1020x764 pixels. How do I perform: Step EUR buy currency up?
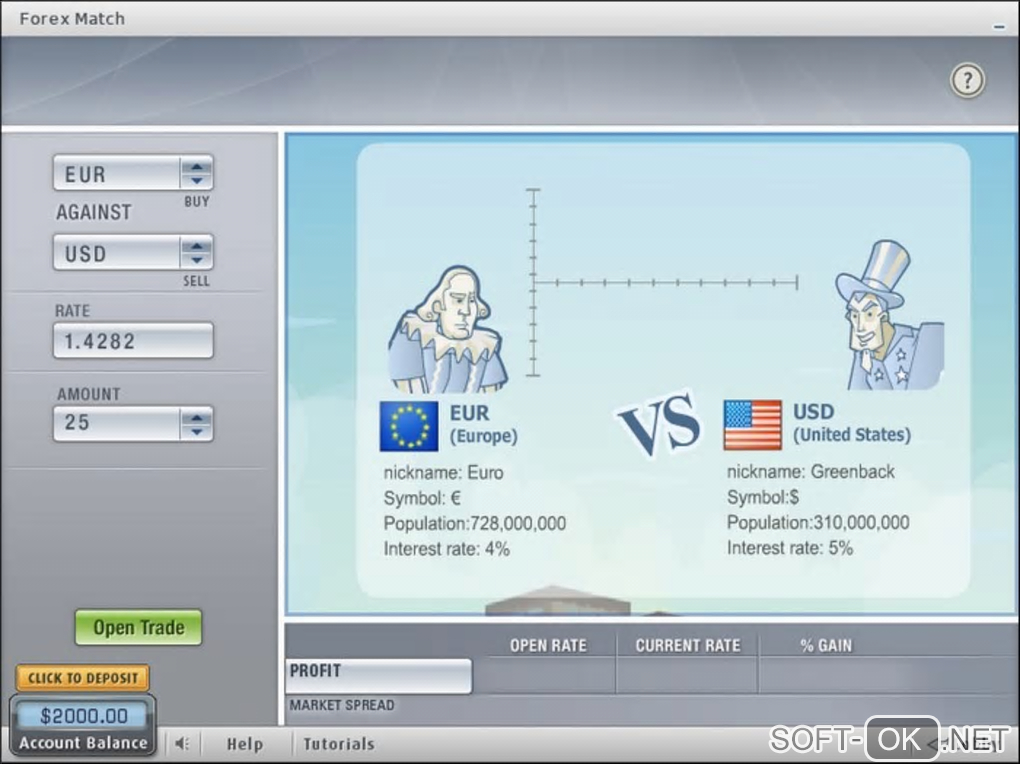coord(196,167)
